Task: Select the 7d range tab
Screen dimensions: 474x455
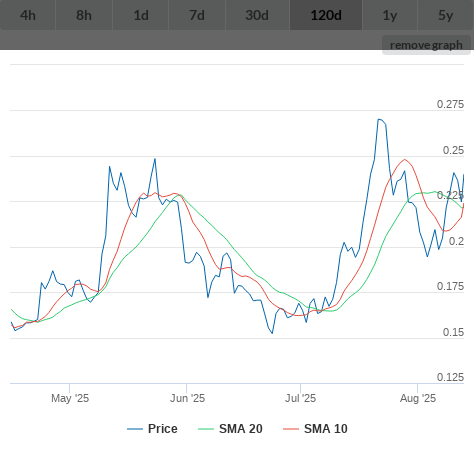Action: click(x=197, y=15)
